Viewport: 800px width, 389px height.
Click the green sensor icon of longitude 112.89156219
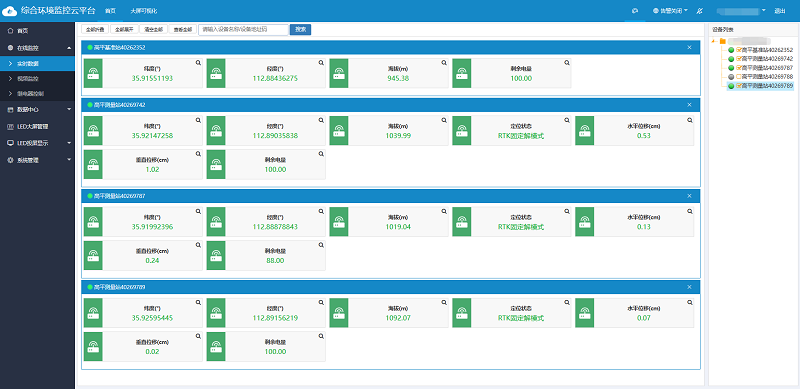tap(216, 313)
